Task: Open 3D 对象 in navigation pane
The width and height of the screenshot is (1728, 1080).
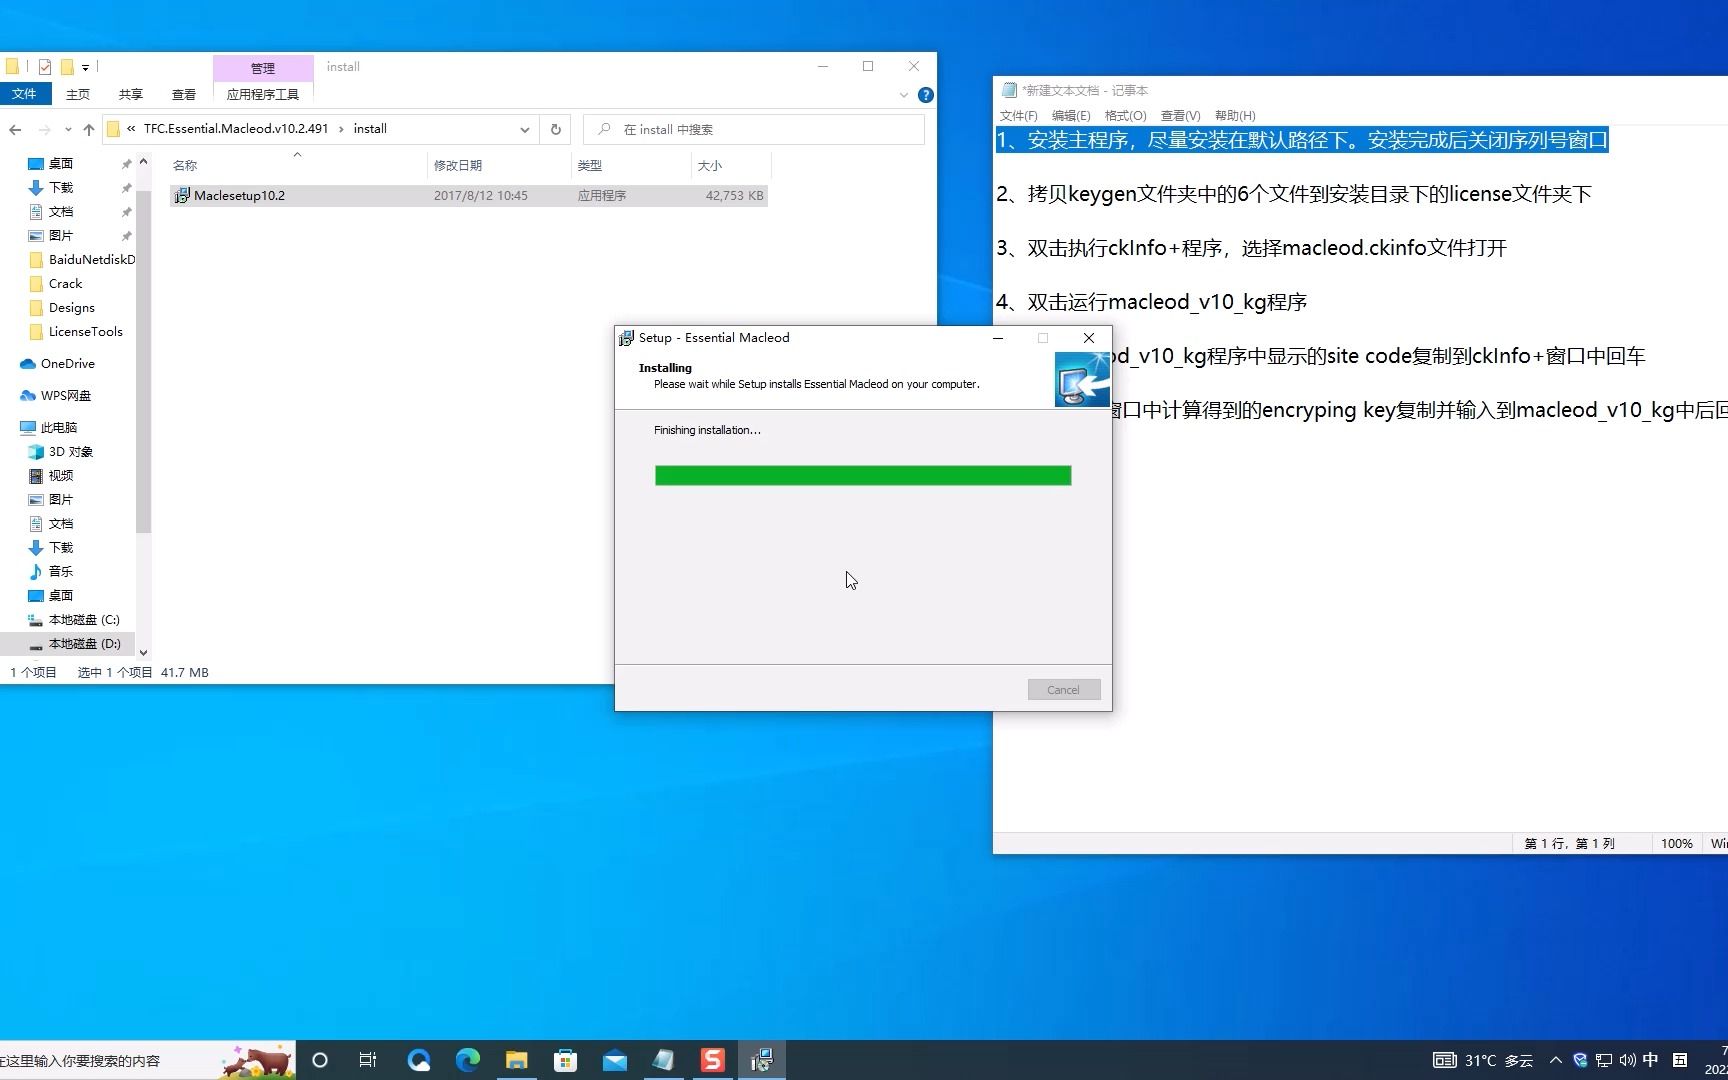Action: click(x=70, y=452)
